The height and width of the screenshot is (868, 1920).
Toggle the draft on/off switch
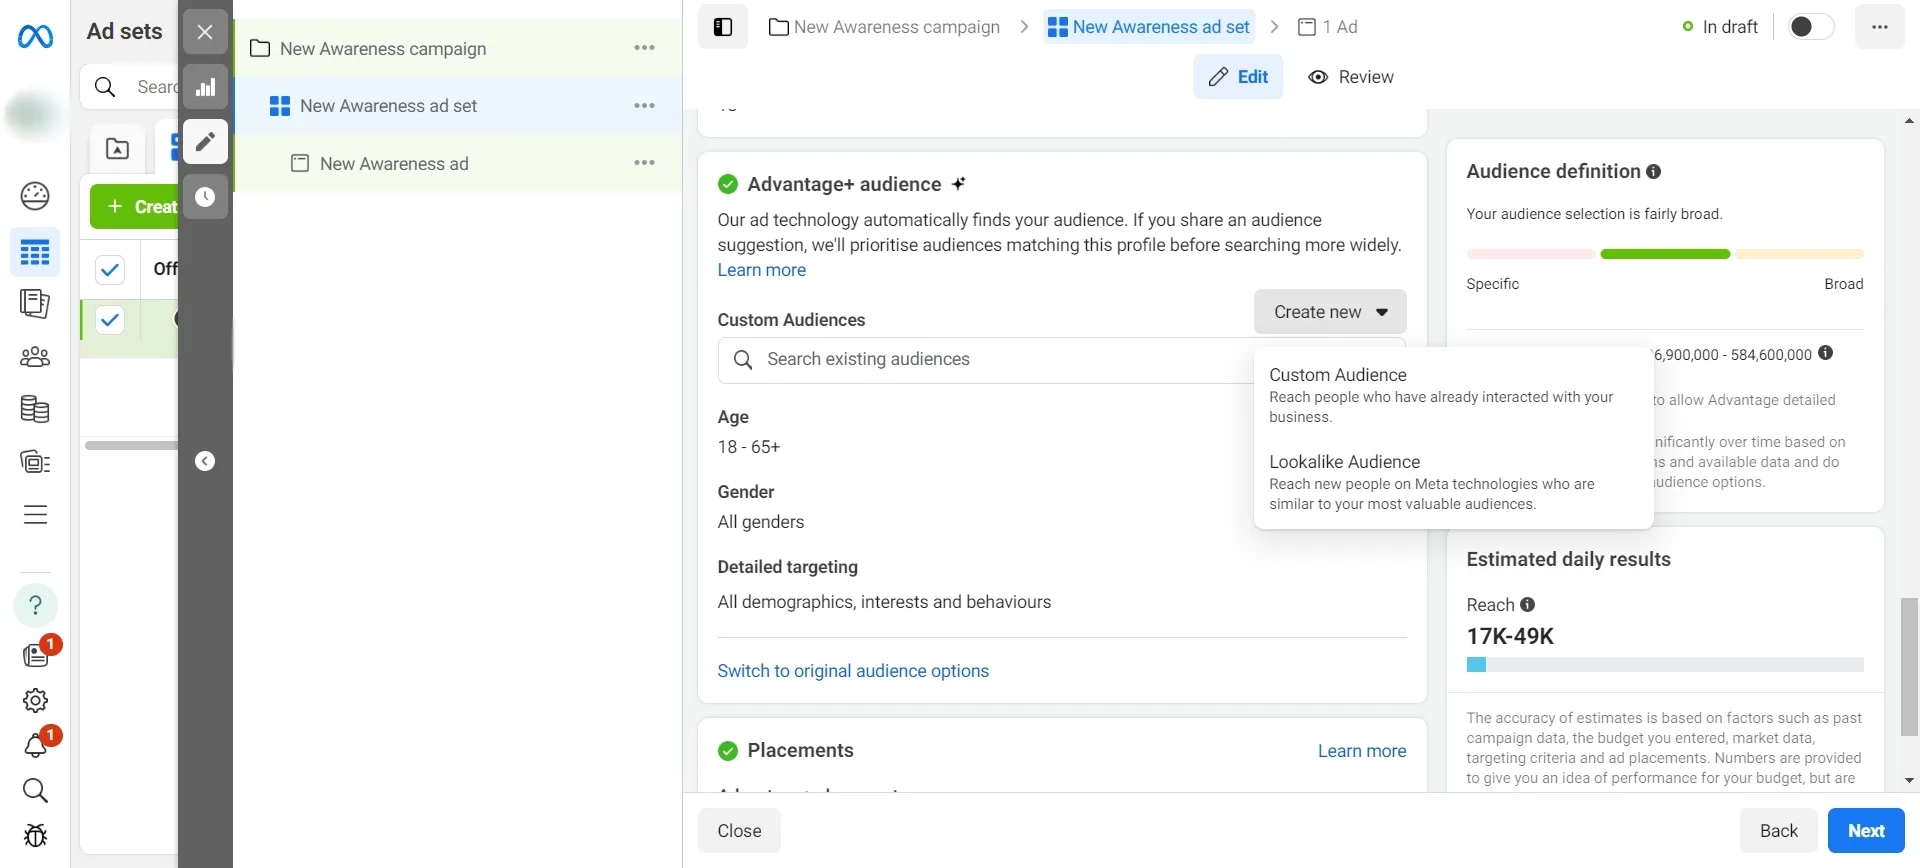click(x=1811, y=27)
